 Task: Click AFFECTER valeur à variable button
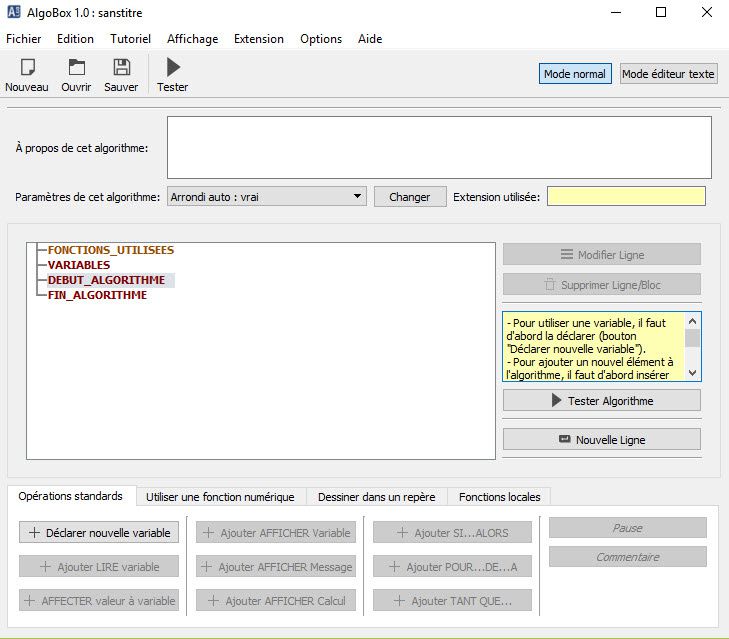(x=99, y=600)
